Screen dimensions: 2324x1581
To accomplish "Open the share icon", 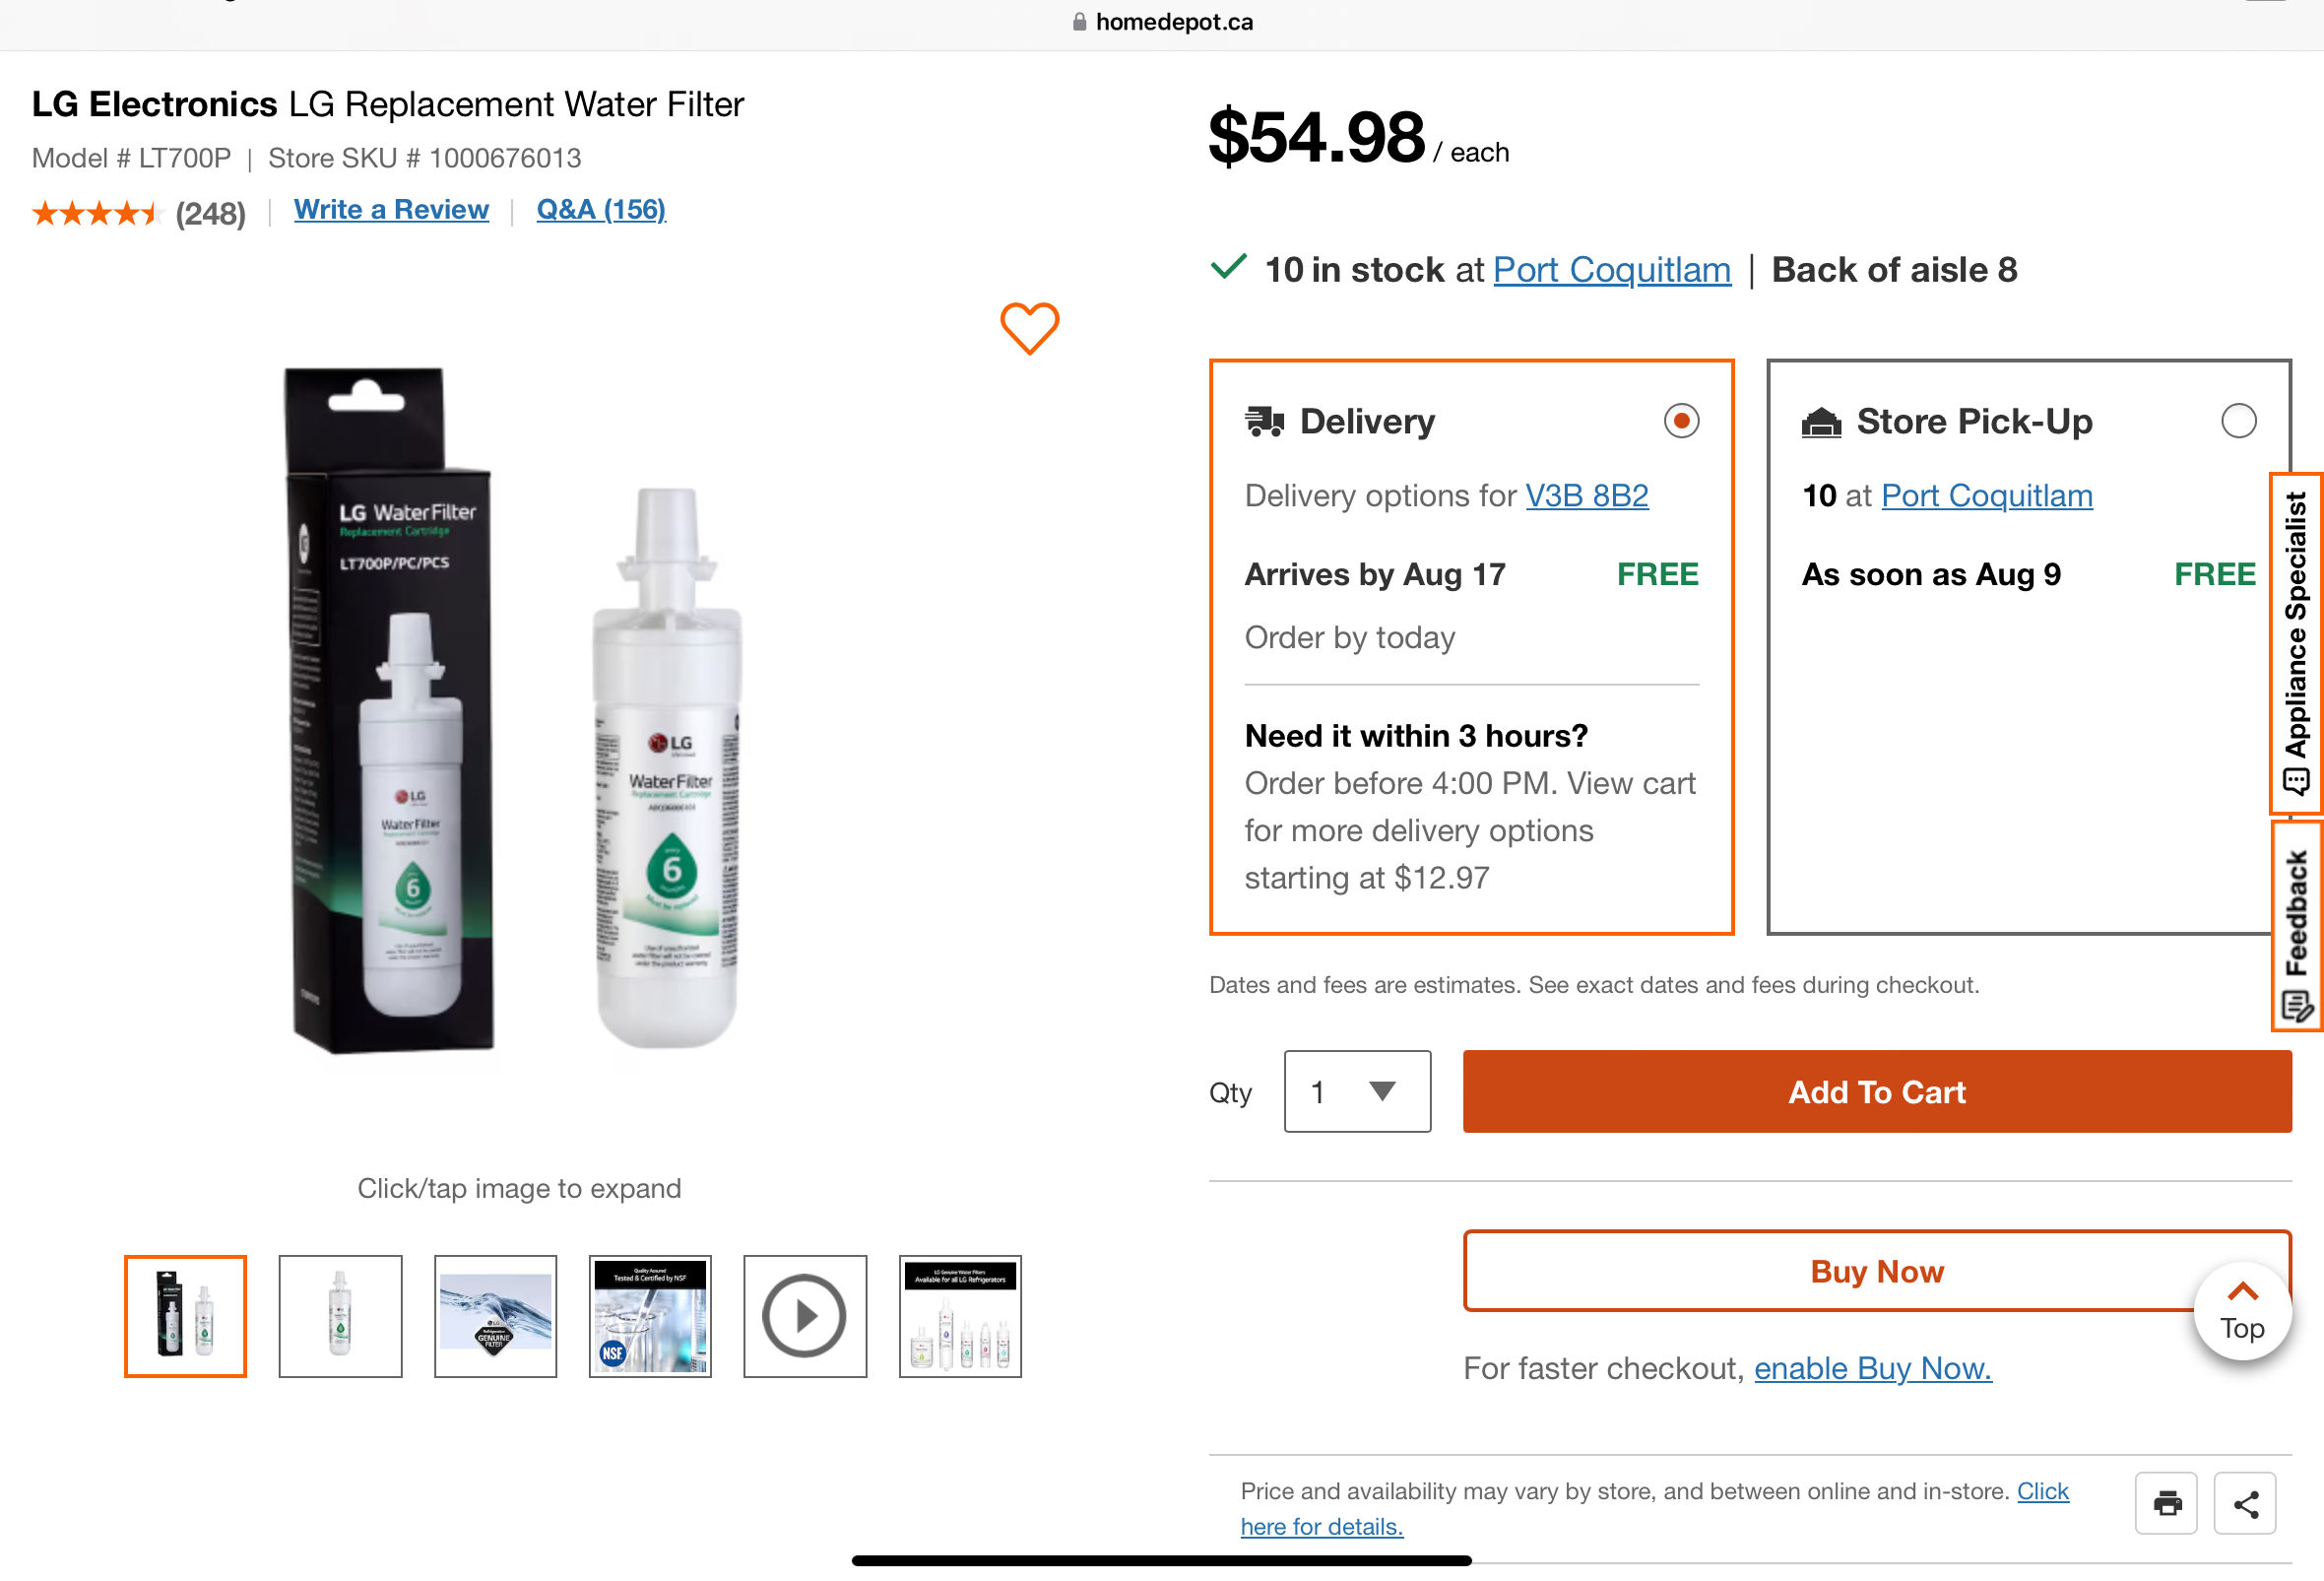I will 2245,1502.
